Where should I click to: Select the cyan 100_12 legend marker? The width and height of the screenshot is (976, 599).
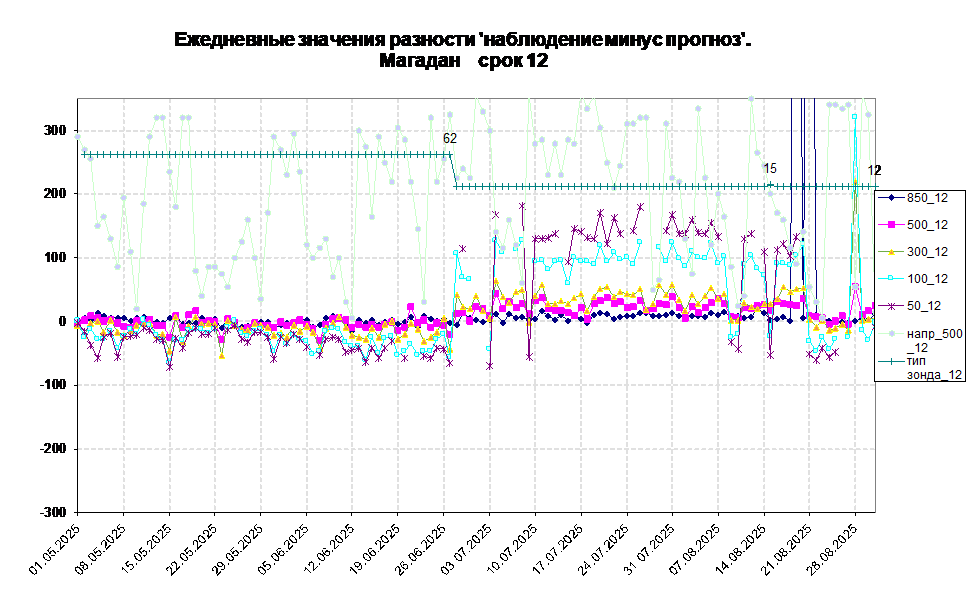point(890,279)
